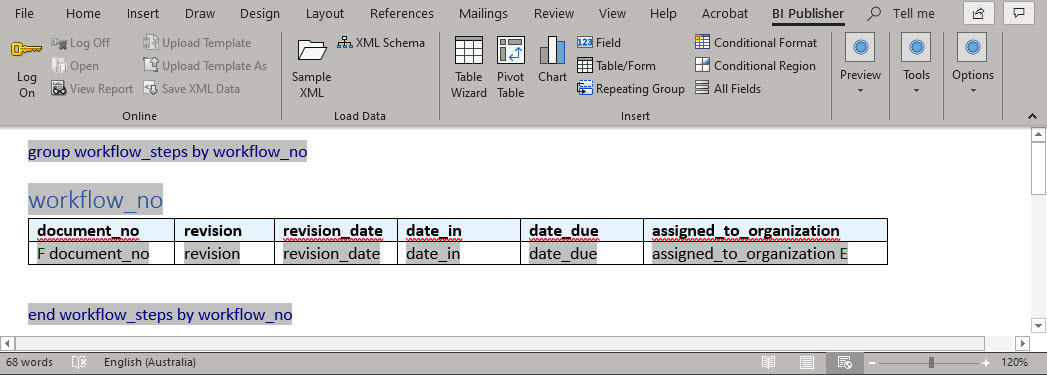Image resolution: width=1047 pixels, height=375 pixels.
Task: Open Conditional Format dialog
Action: pos(756,43)
